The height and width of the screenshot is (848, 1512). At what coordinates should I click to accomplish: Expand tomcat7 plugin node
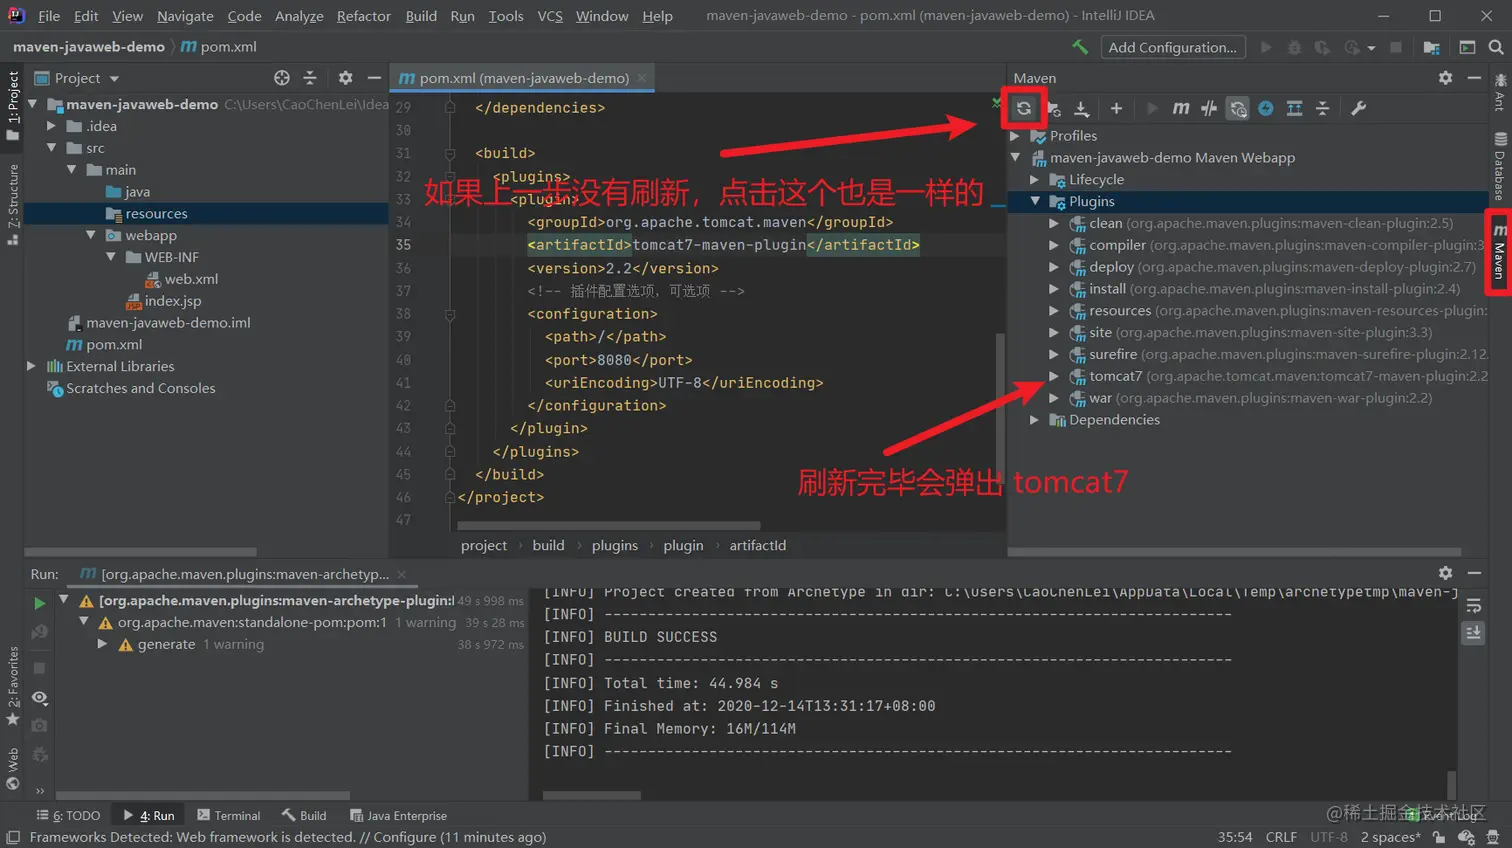(1054, 376)
